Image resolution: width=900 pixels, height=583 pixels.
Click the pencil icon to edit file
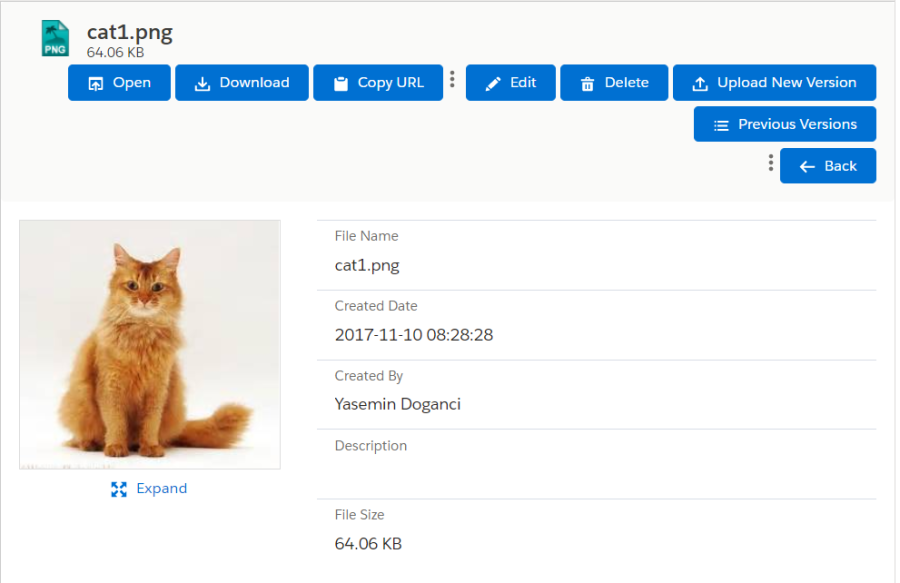[x=493, y=84]
